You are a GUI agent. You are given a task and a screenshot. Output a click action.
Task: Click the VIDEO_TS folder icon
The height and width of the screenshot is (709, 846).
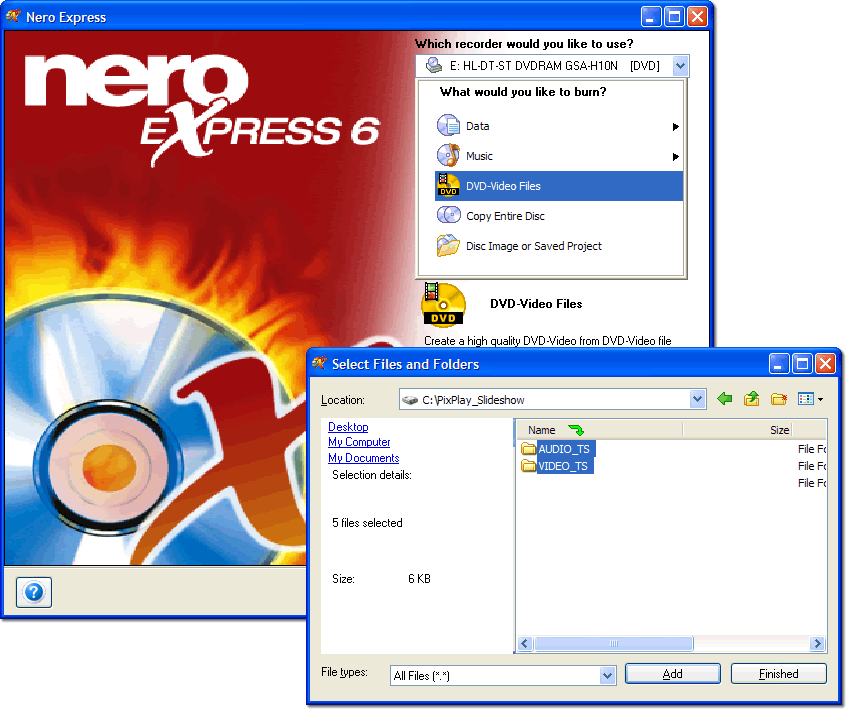click(528, 465)
